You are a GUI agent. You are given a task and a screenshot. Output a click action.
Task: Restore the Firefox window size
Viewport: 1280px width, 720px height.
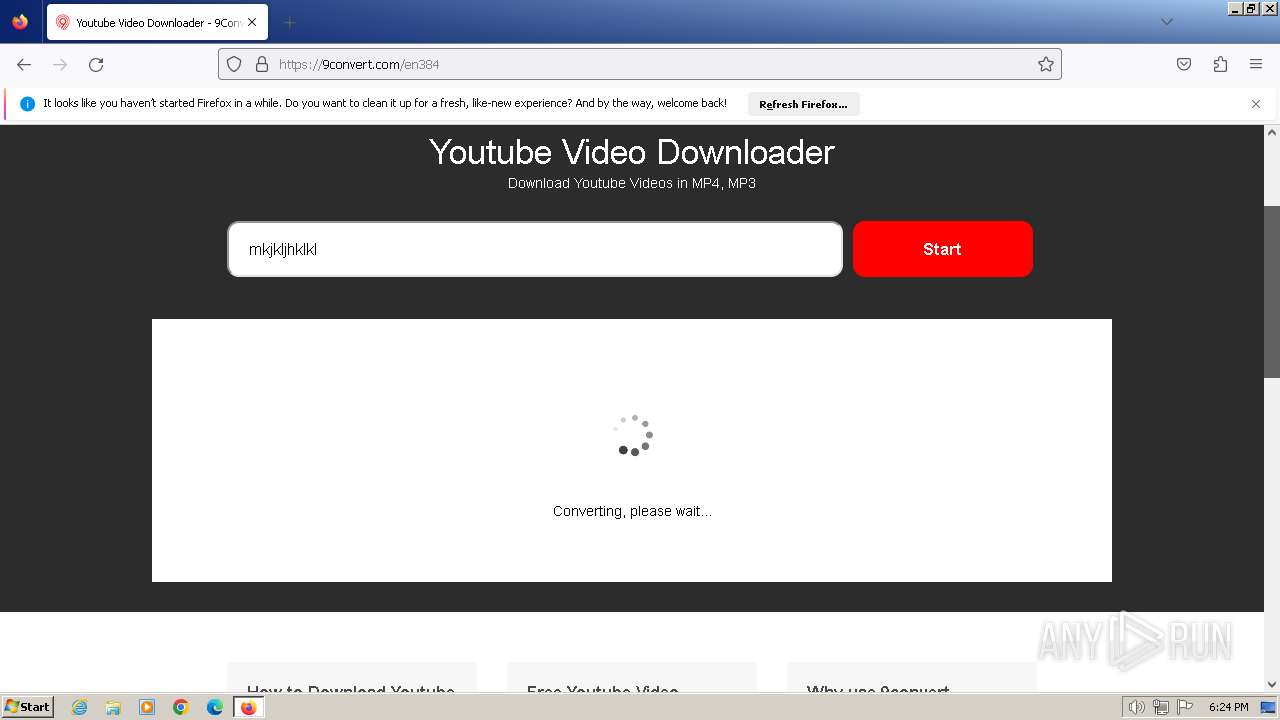pos(1252,8)
